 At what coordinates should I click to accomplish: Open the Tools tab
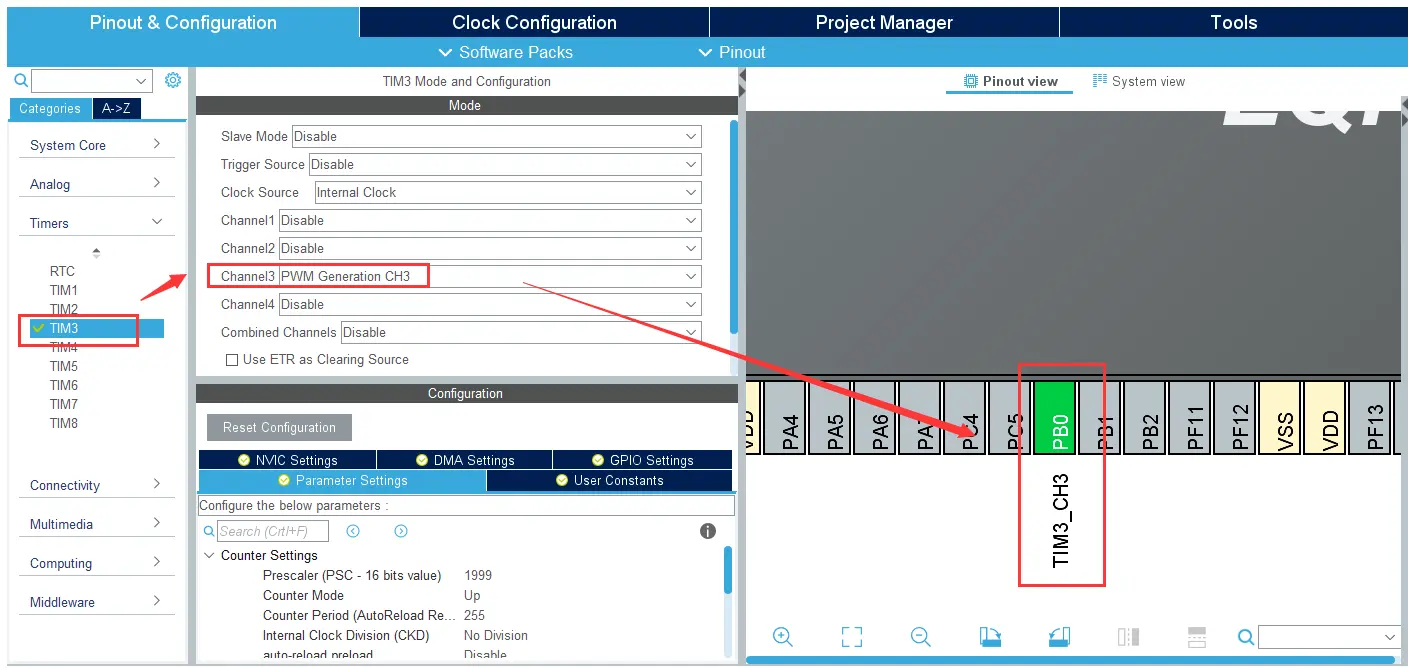1233,22
